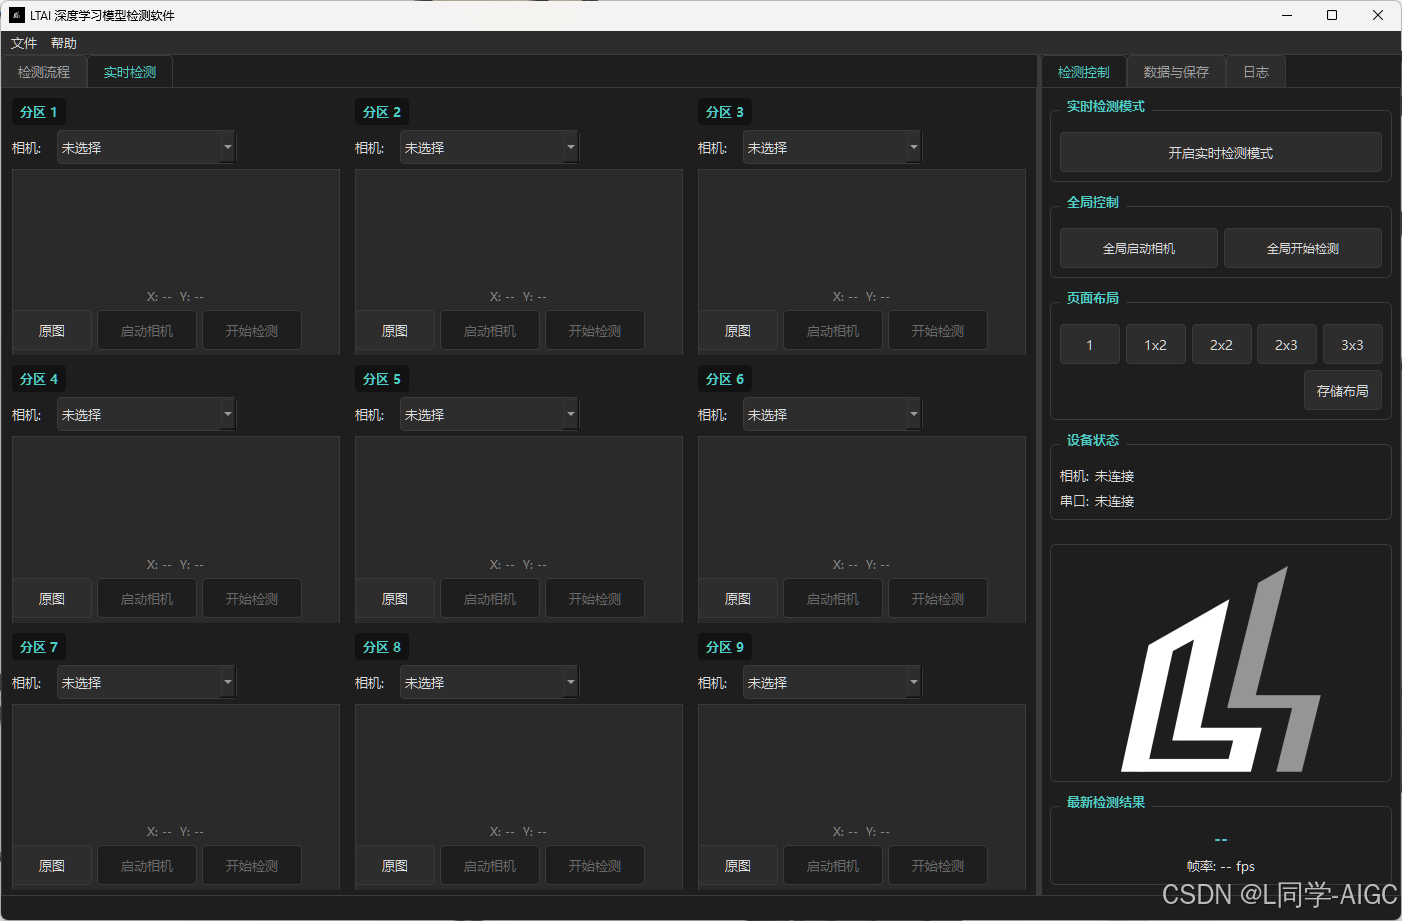Click 原图 button in 分区 1

[52, 331]
